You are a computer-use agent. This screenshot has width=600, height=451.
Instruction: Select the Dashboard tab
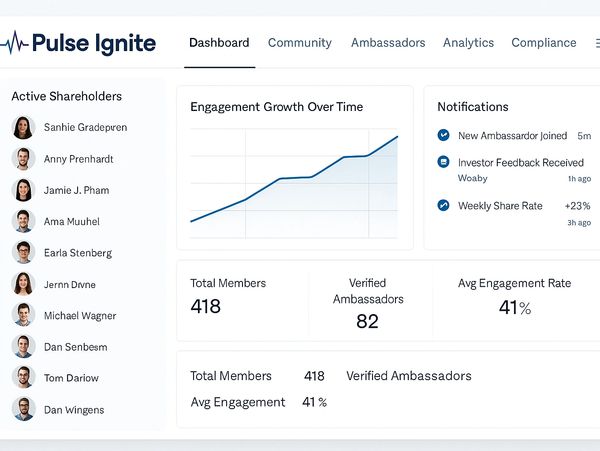(219, 43)
